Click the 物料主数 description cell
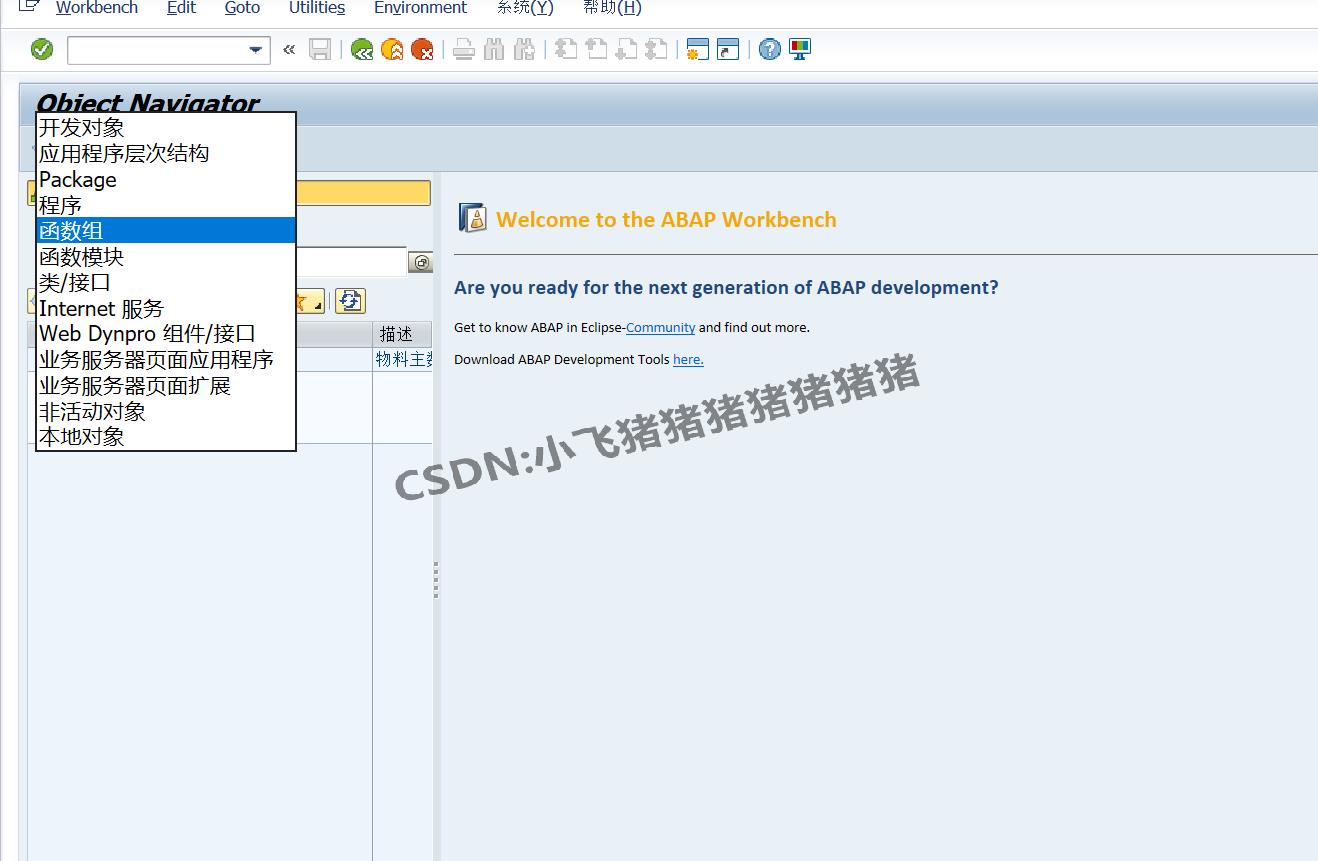 (x=403, y=359)
